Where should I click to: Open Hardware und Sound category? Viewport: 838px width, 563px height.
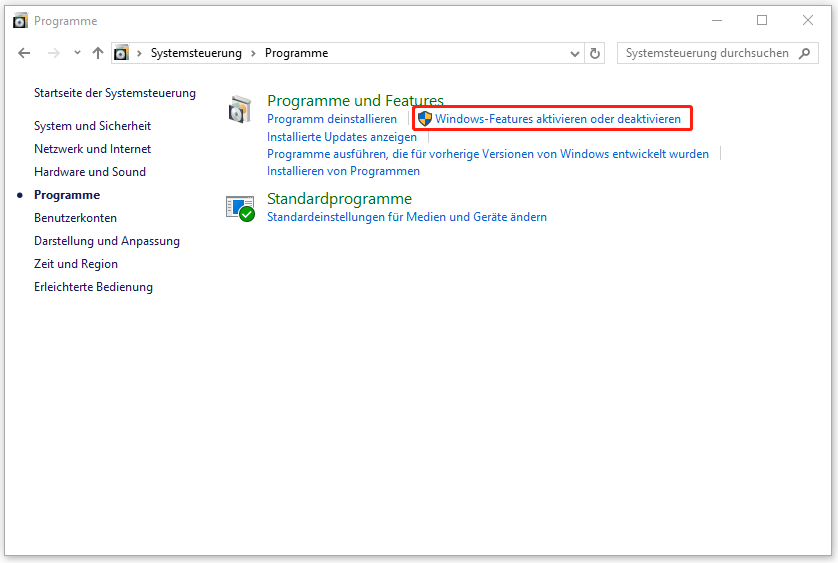coord(90,172)
